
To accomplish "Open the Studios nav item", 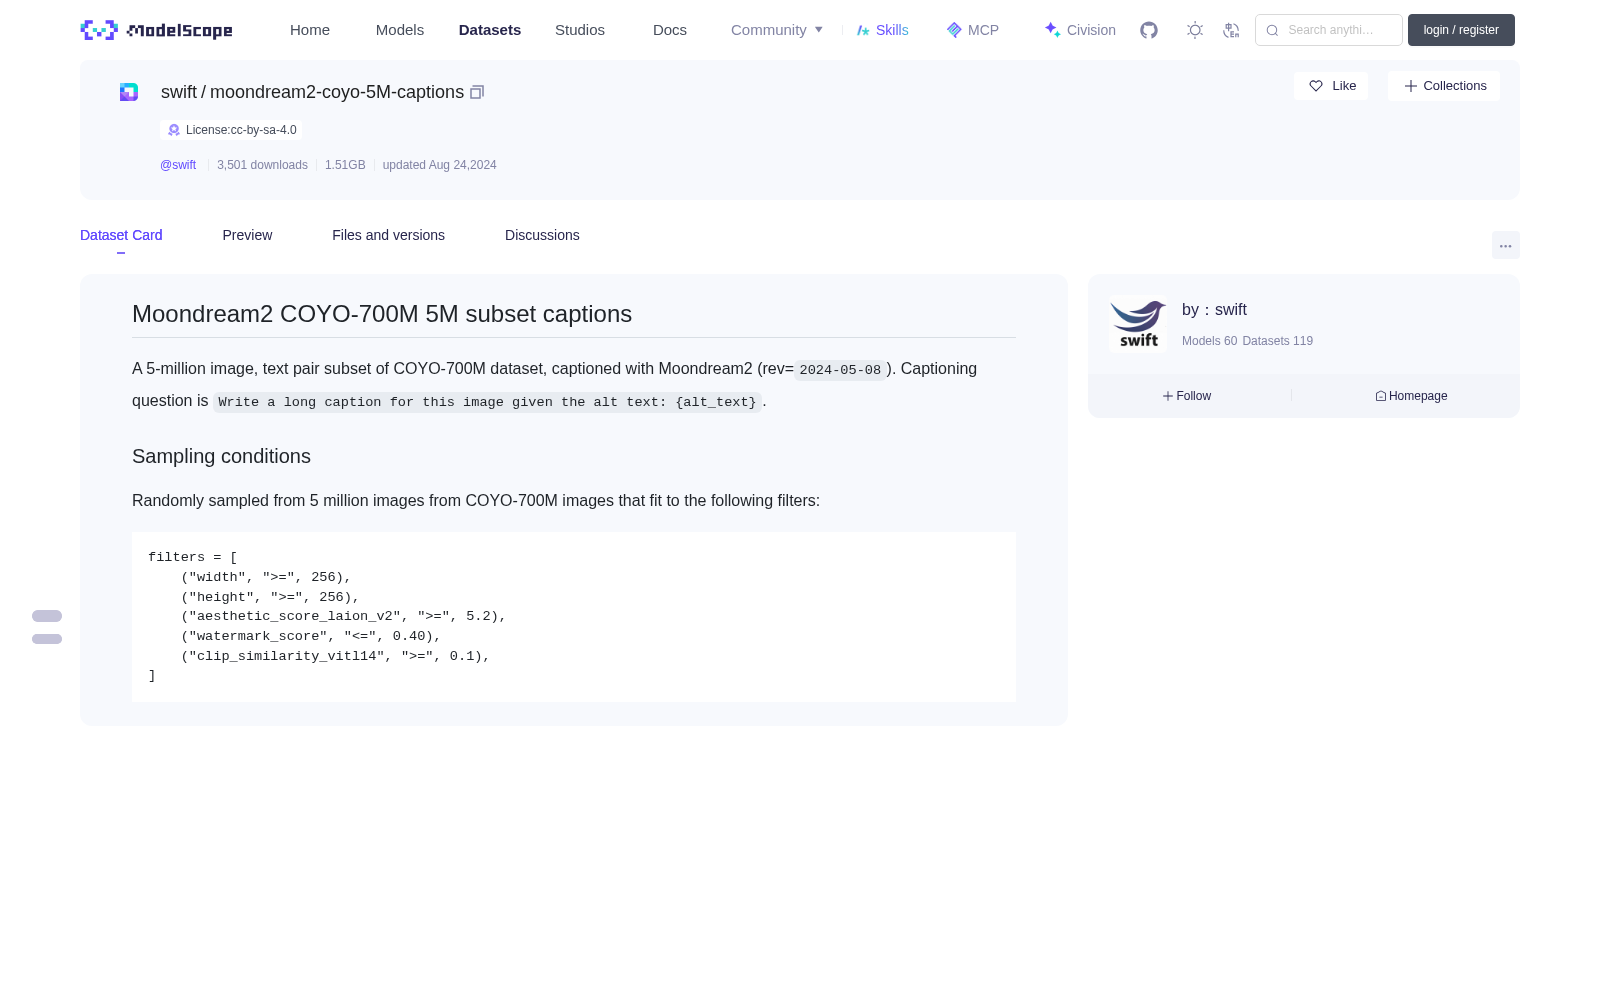I will pos(580,30).
